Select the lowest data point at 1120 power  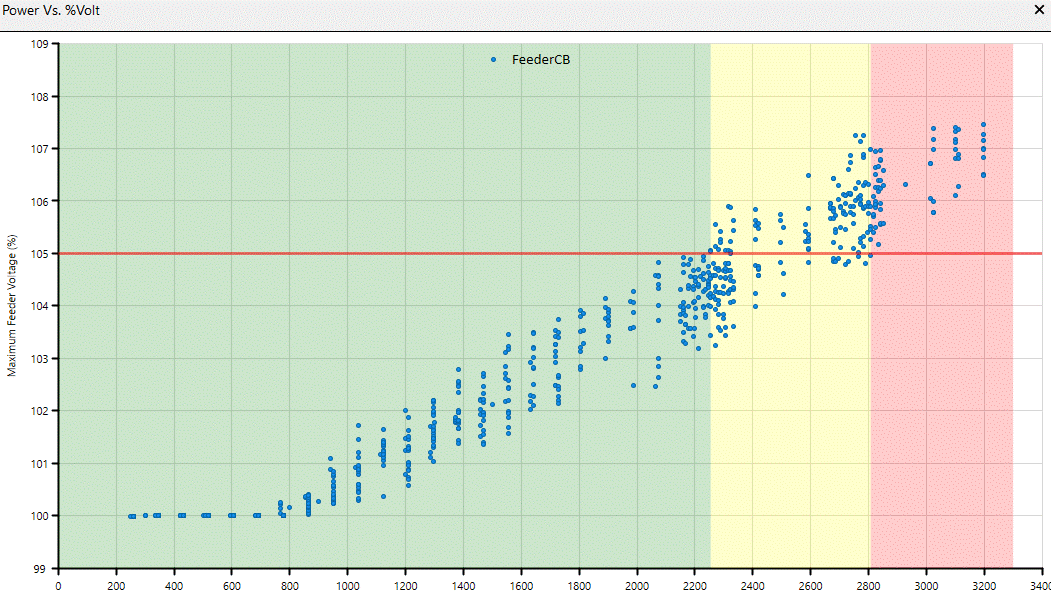pos(383,496)
